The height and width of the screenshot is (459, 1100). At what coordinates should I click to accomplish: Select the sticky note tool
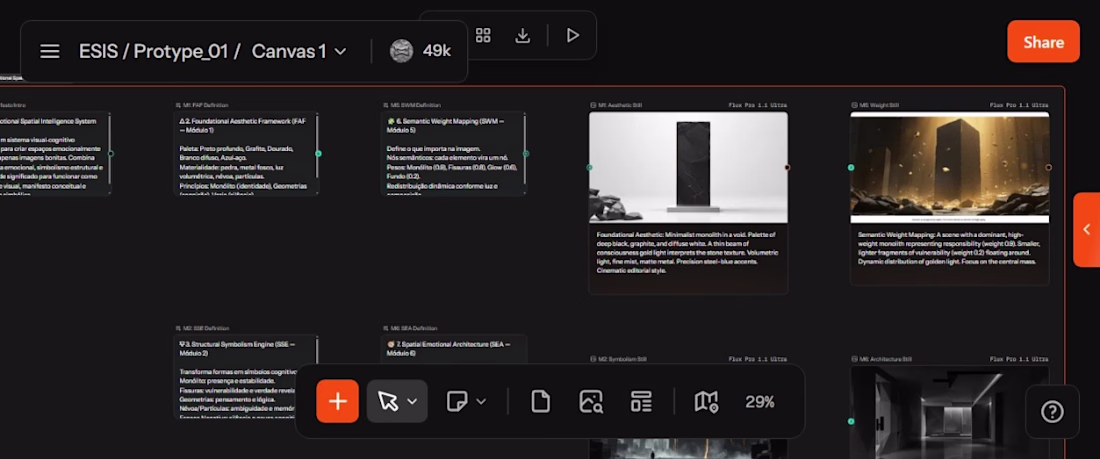click(457, 401)
